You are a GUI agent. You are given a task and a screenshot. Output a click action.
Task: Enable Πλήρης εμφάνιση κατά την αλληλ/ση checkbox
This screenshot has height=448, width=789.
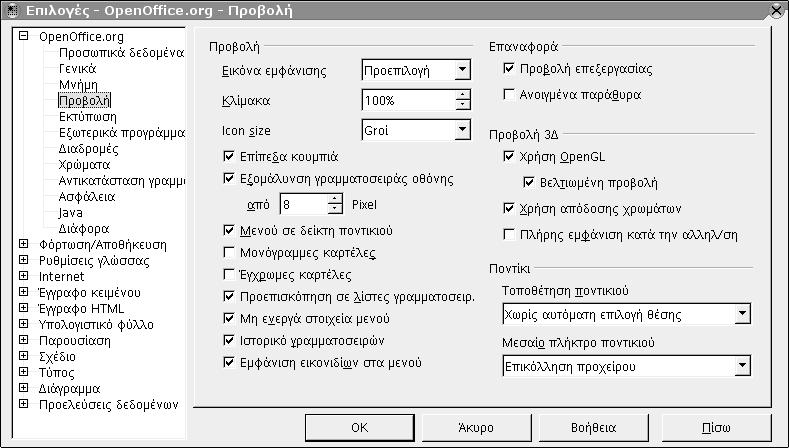click(x=509, y=235)
